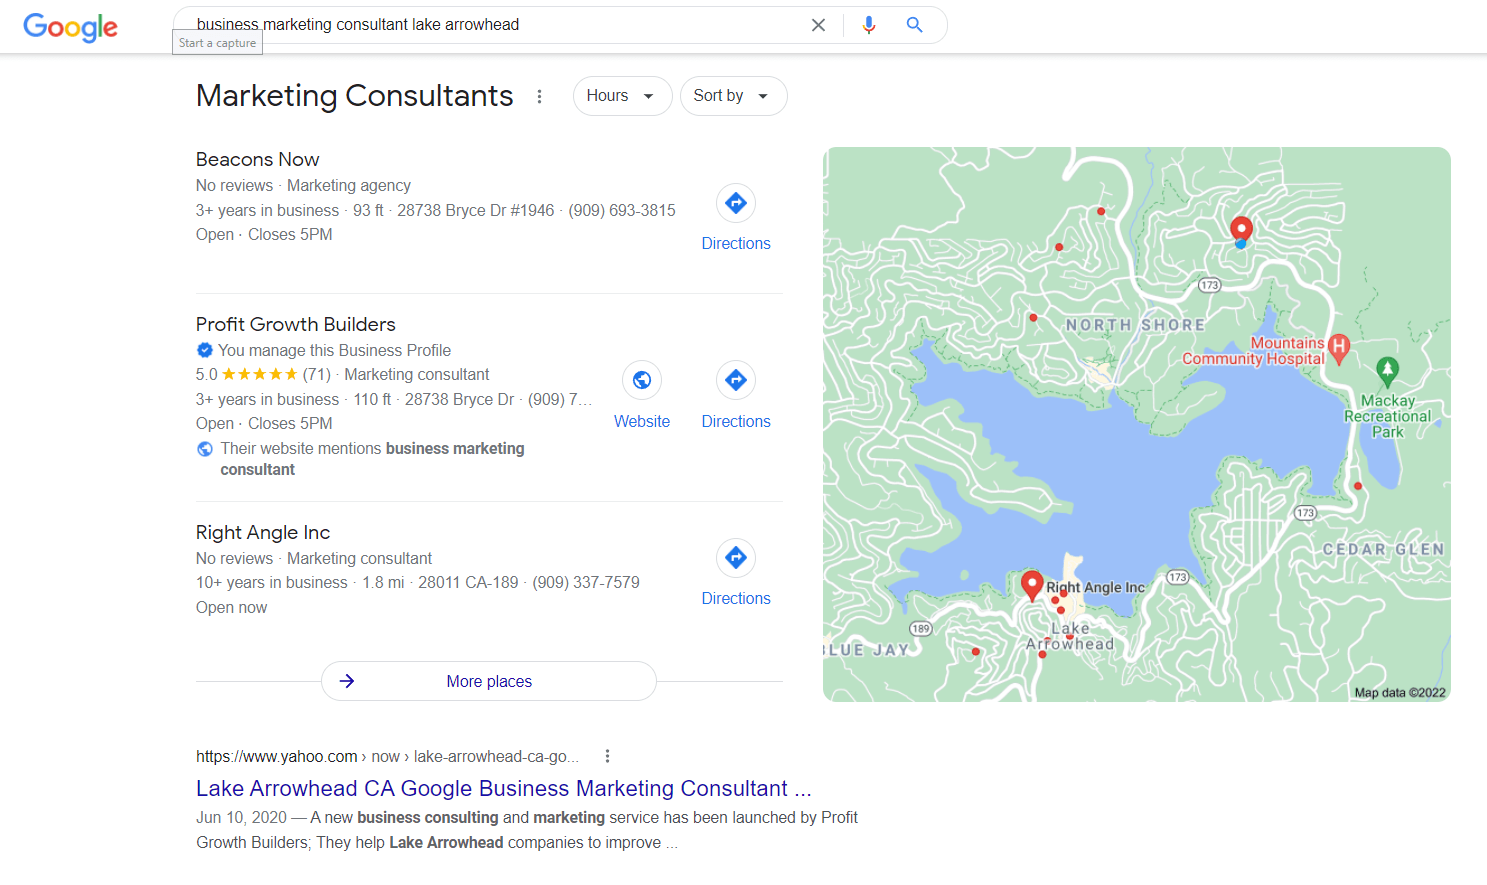Open the three-dot menu beside Marketing Consultants

tap(540, 96)
